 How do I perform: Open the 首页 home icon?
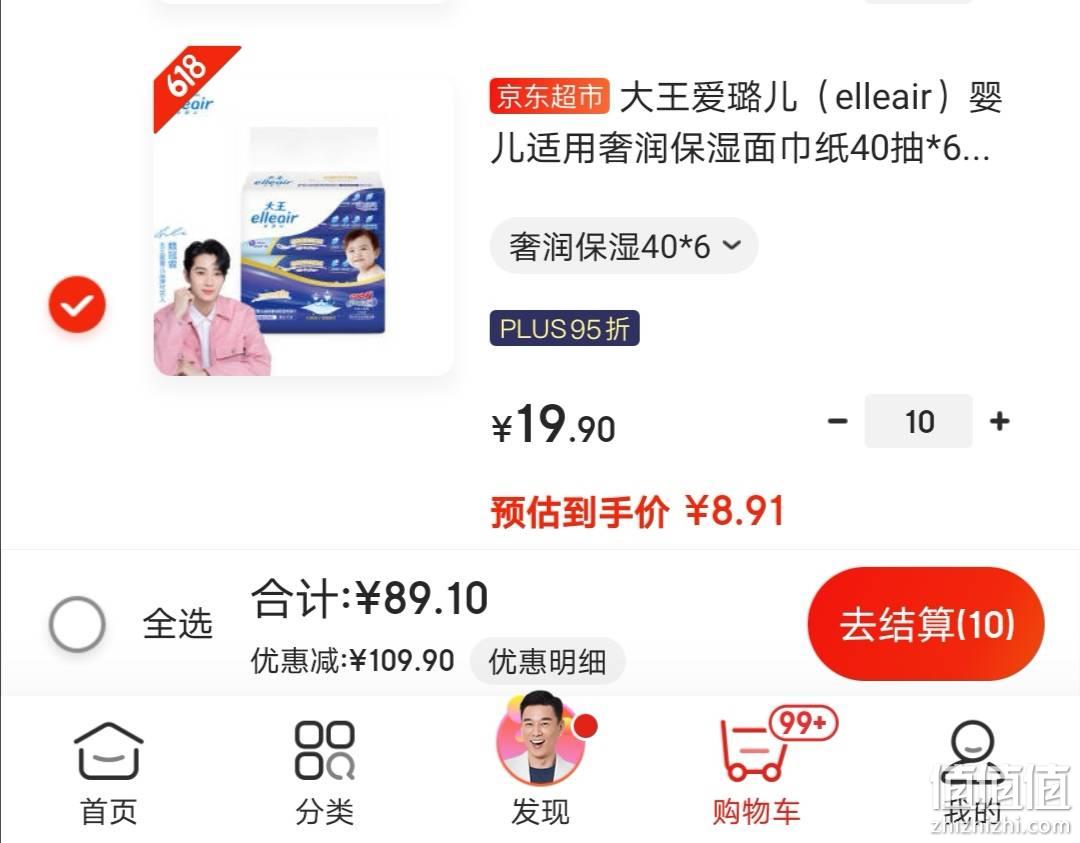(x=109, y=772)
